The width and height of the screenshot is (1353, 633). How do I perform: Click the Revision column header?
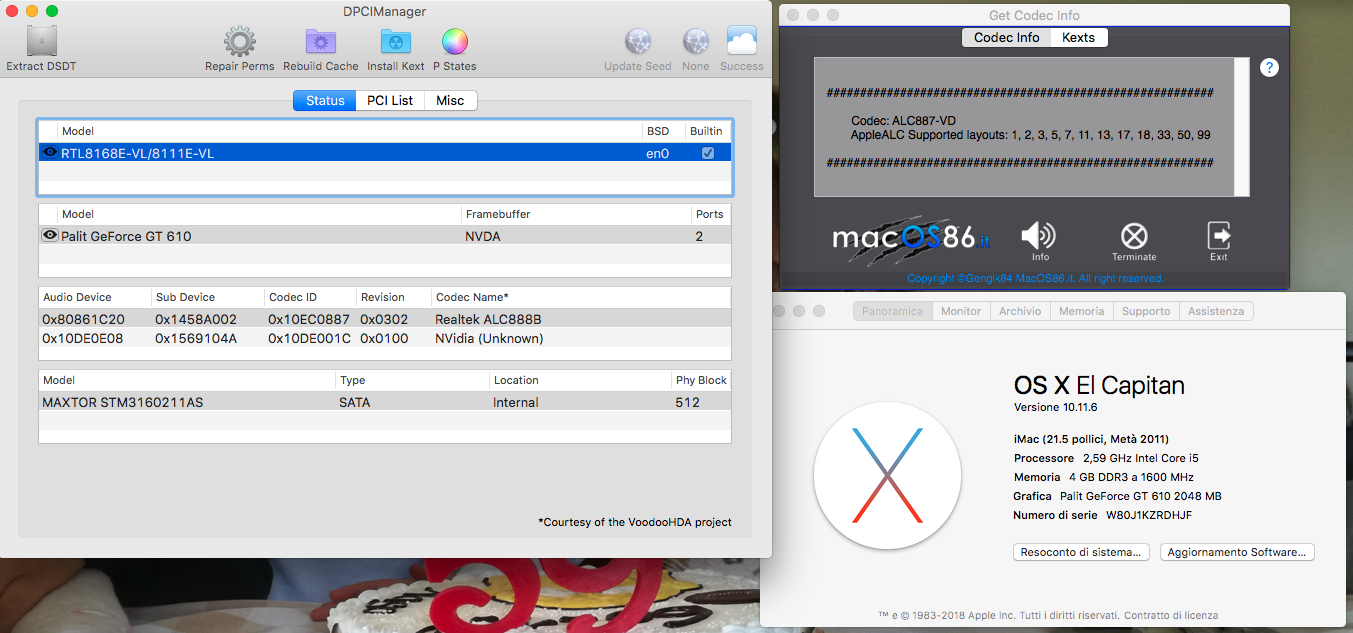tap(393, 297)
